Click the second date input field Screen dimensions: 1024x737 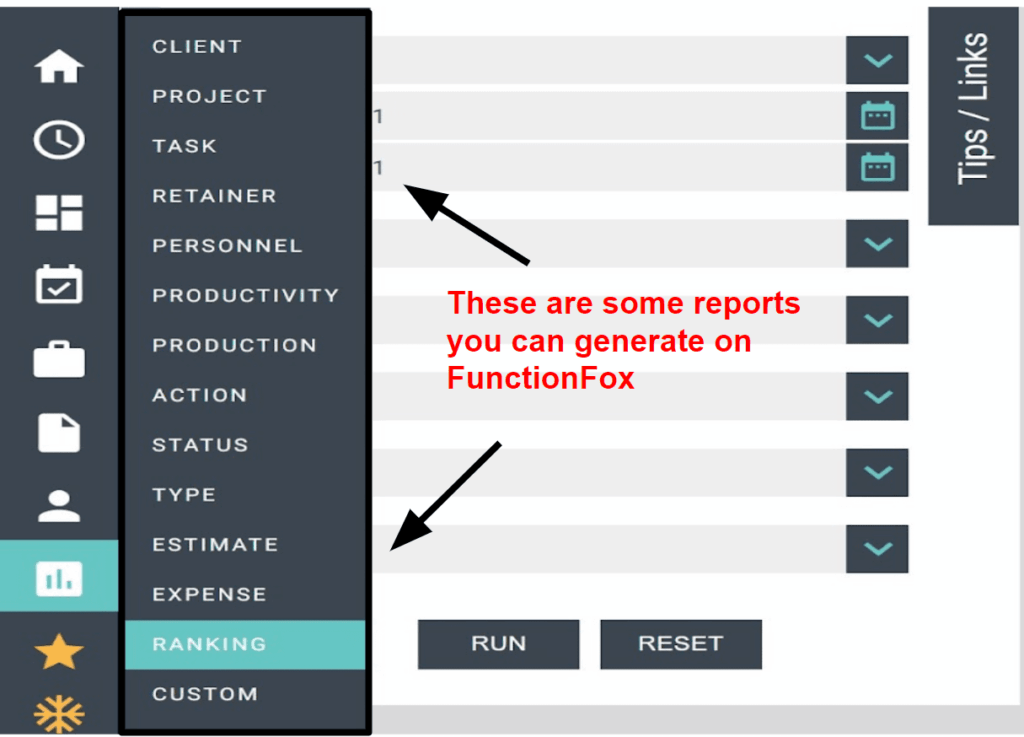click(x=609, y=168)
